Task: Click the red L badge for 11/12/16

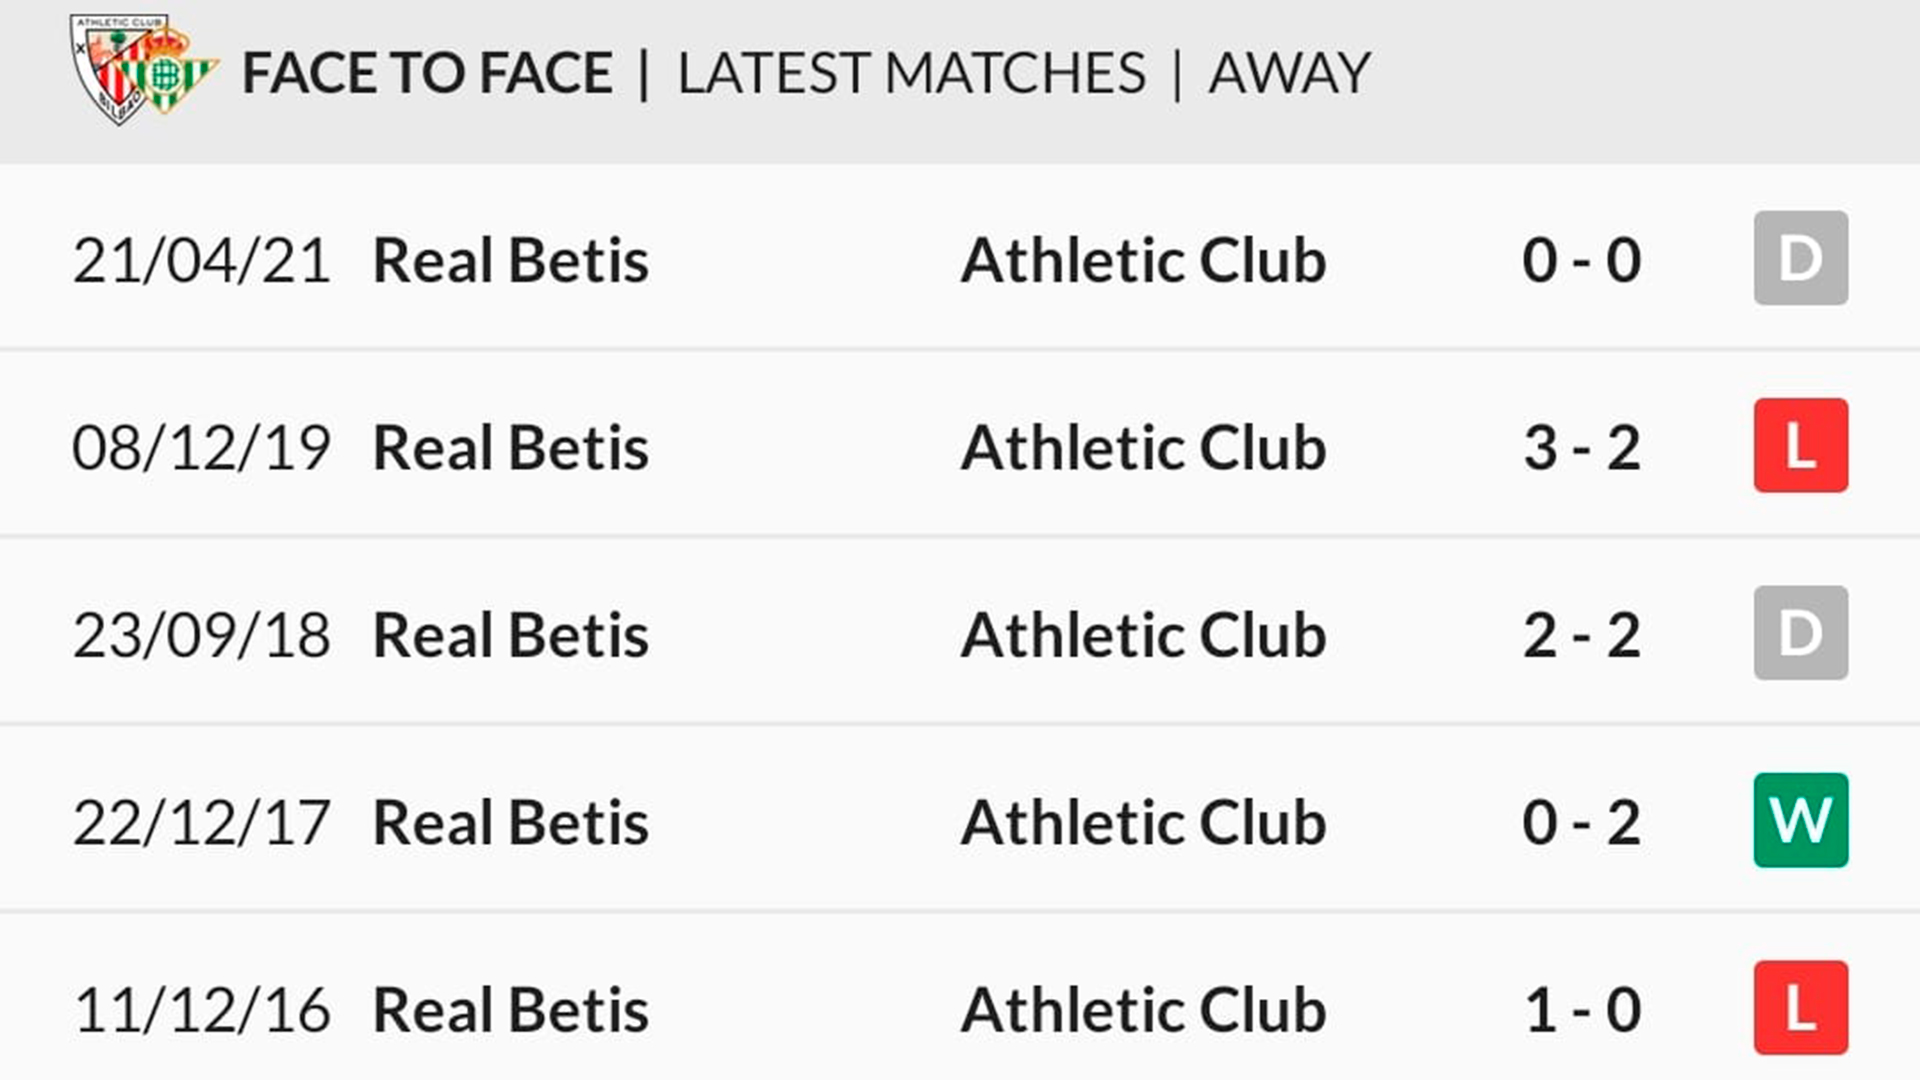Action: 1800,1007
